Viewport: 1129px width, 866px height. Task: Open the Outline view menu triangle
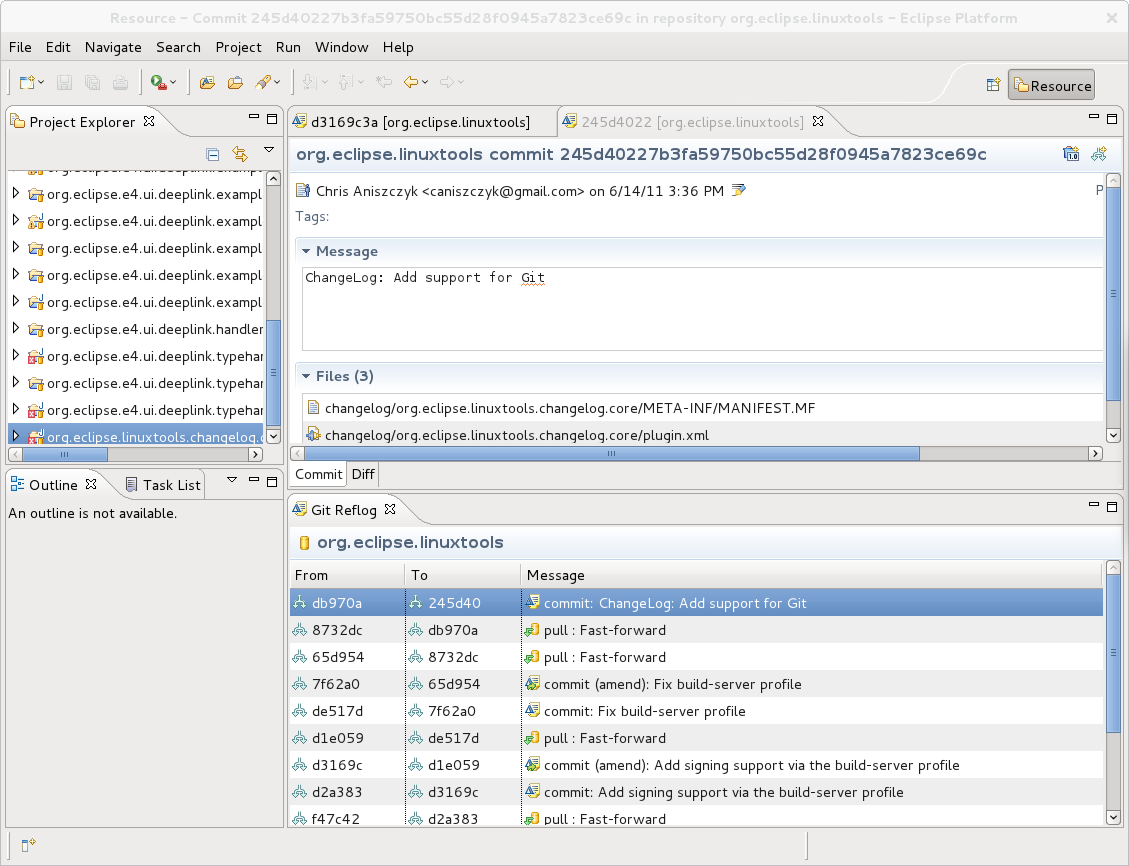tap(232, 479)
